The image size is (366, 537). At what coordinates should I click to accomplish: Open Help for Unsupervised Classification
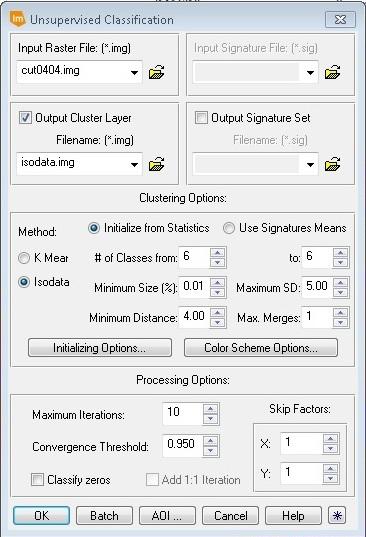[x=293, y=515]
